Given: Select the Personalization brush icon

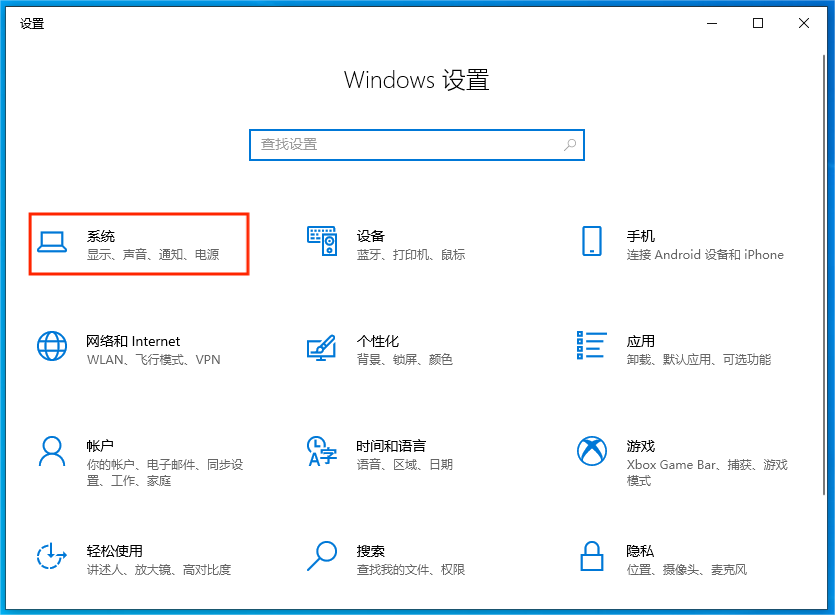Looking at the screenshot, I should [322, 347].
